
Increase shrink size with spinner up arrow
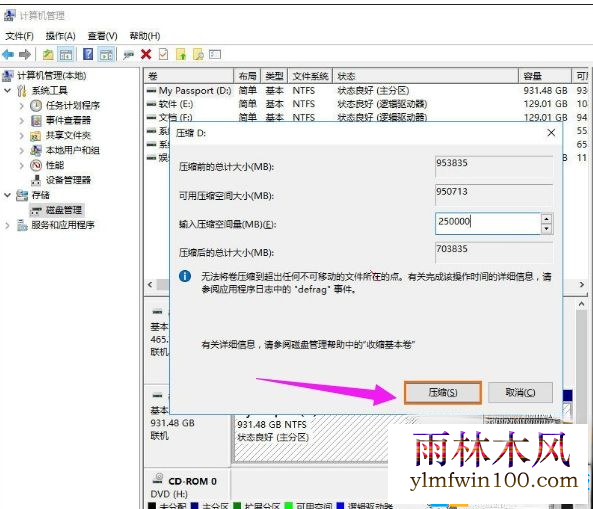[546, 219]
